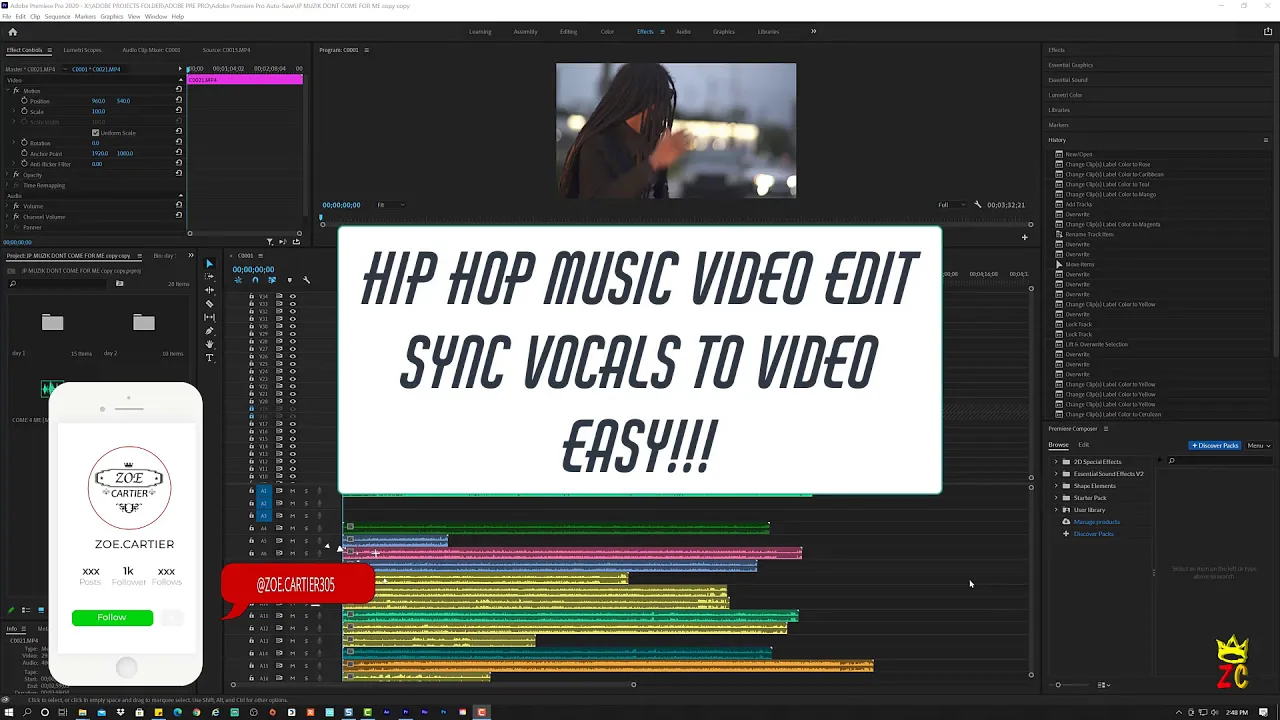Show more workspaces overflow chevron
This screenshot has width=1280, height=720.
coord(813,31)
